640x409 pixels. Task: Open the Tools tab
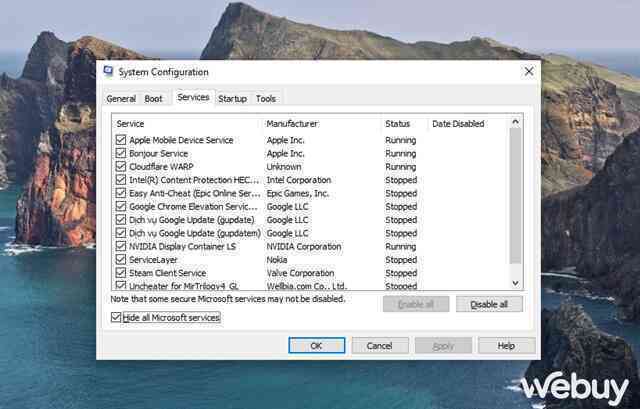pyautogui.click(x=266, y=99)
